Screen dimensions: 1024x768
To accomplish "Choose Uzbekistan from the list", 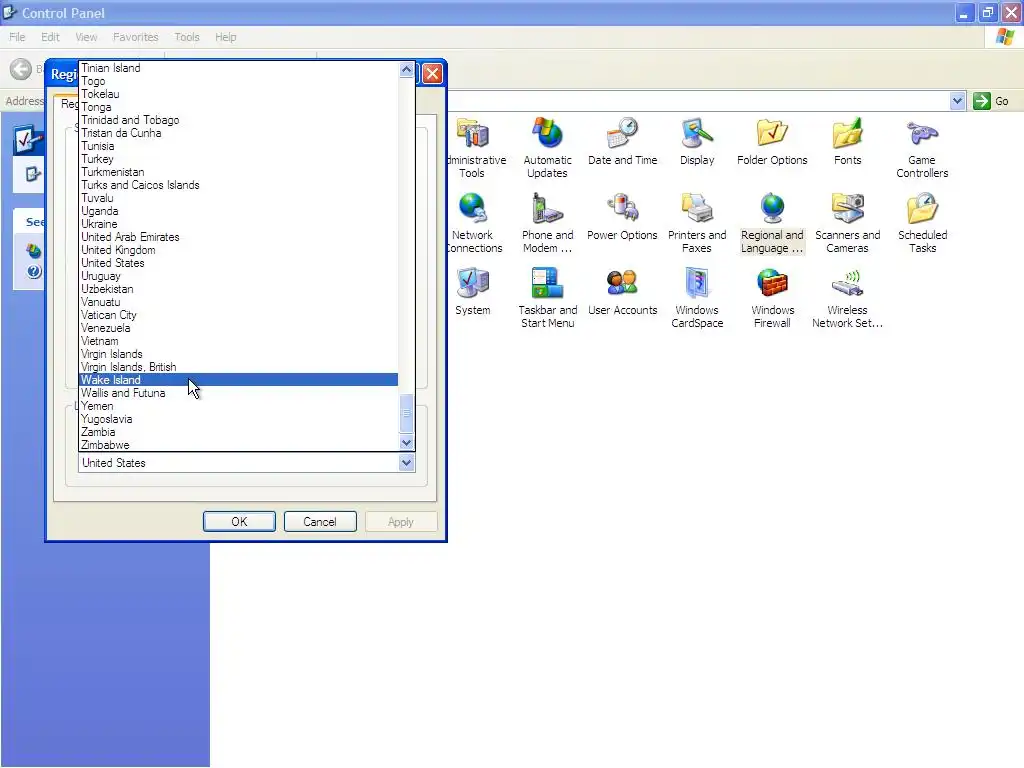I will click(238, 289).
